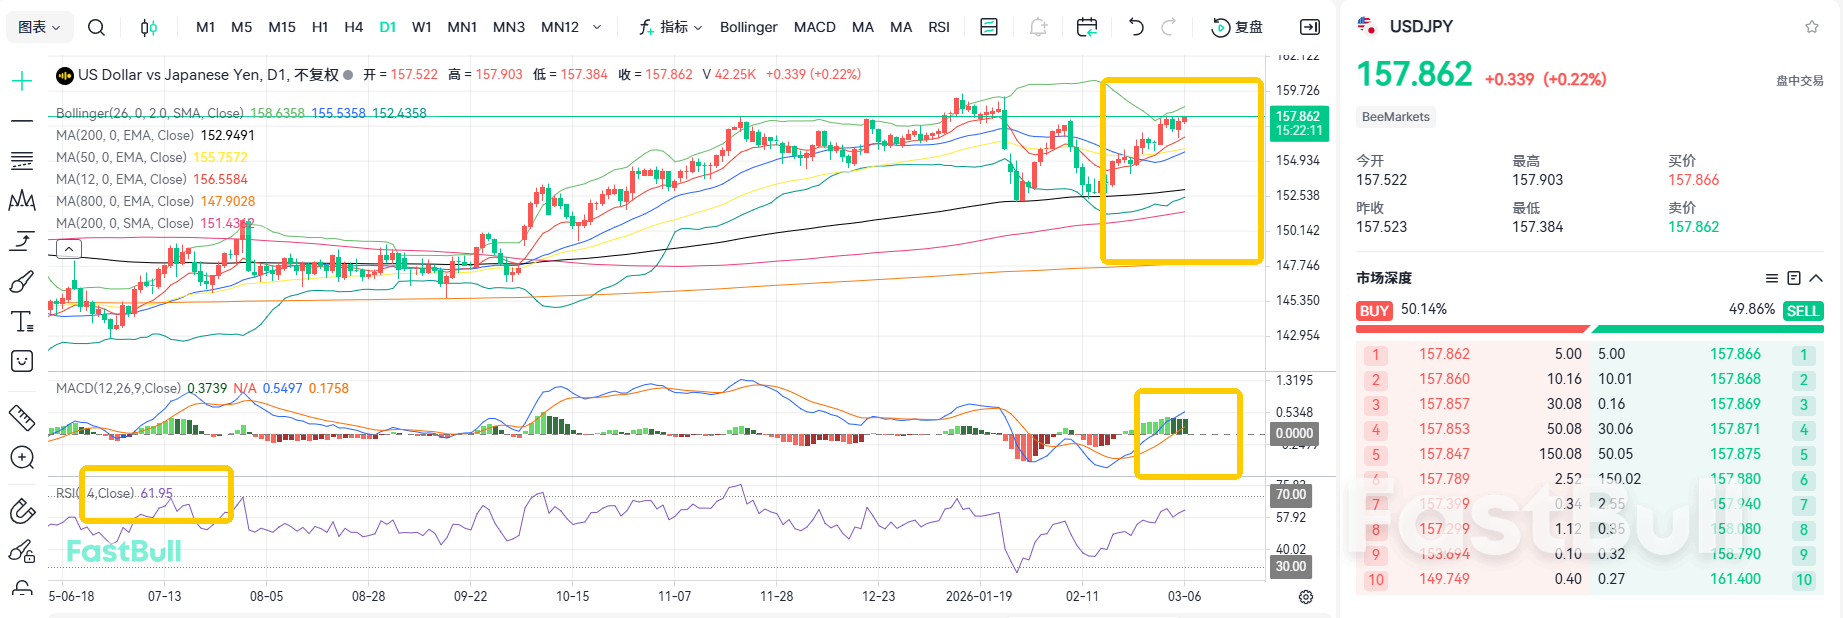Click the zoom in magnifier tool
Screen dimensions: 1843x618
(x=22, y=458)
